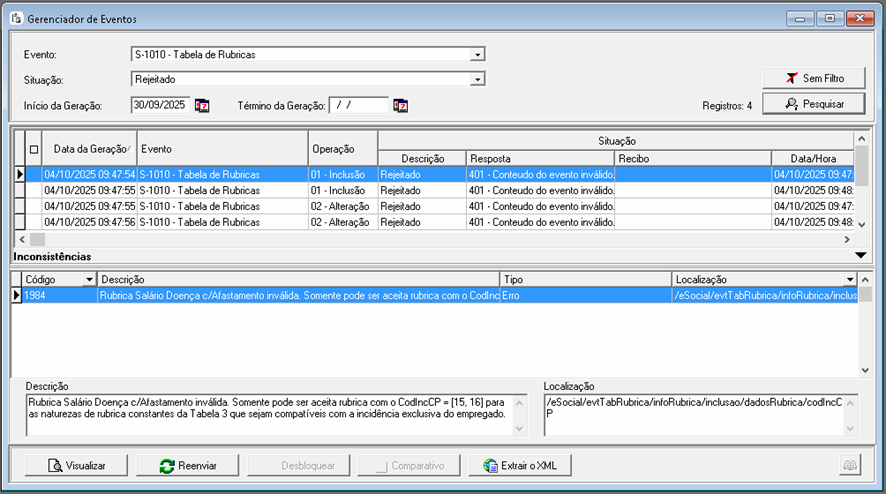Click the Operação column header
Screen dimensions: 886x494
click(343, 149)
